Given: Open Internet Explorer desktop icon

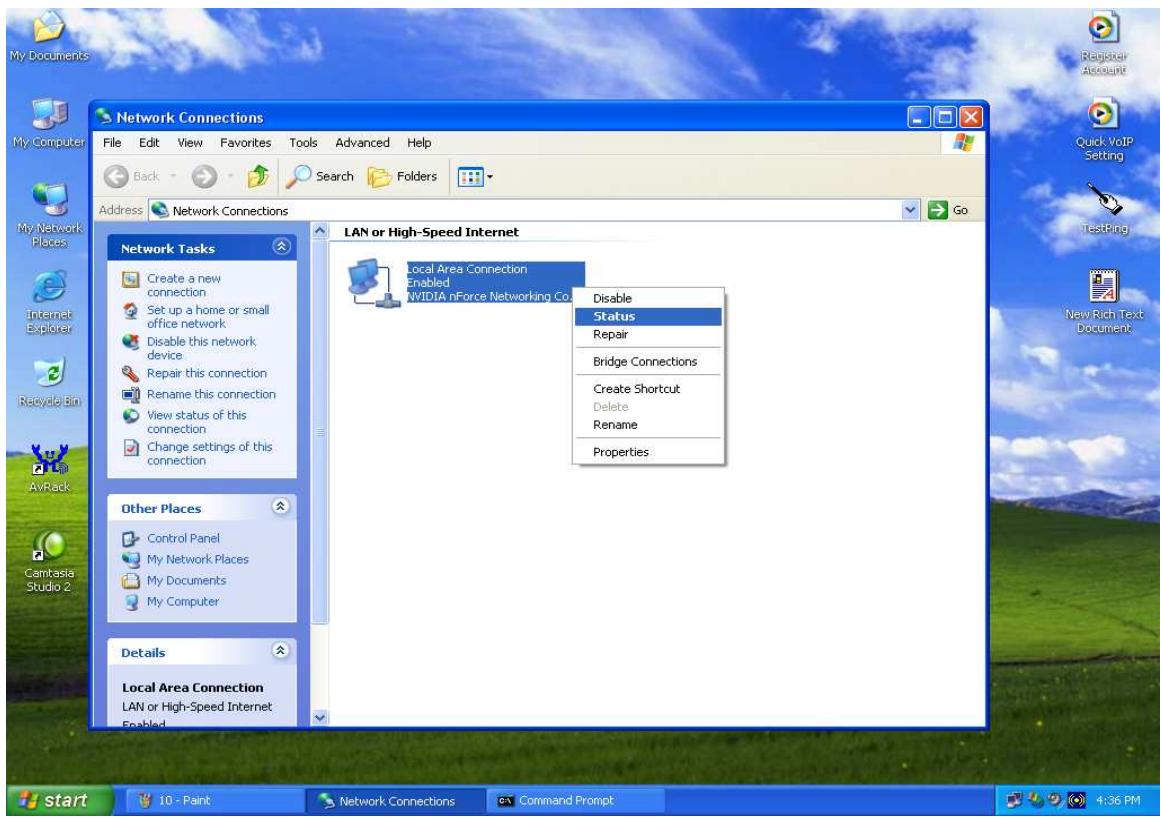Looking at the screenshot, I should (49, 302).
